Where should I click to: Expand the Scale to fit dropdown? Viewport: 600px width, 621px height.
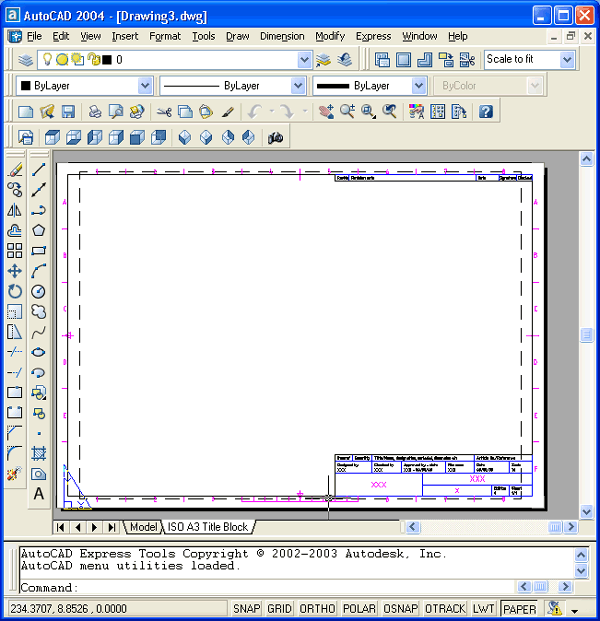point(567,60)
